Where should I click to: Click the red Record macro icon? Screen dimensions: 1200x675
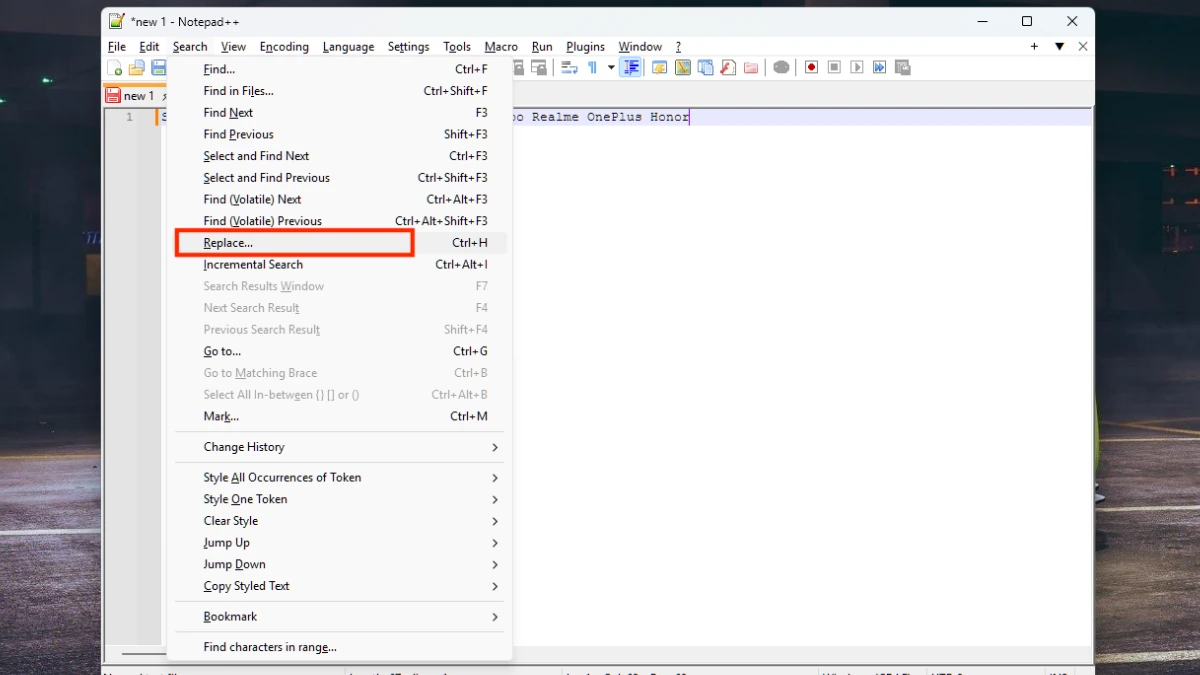tap(812, 68)
